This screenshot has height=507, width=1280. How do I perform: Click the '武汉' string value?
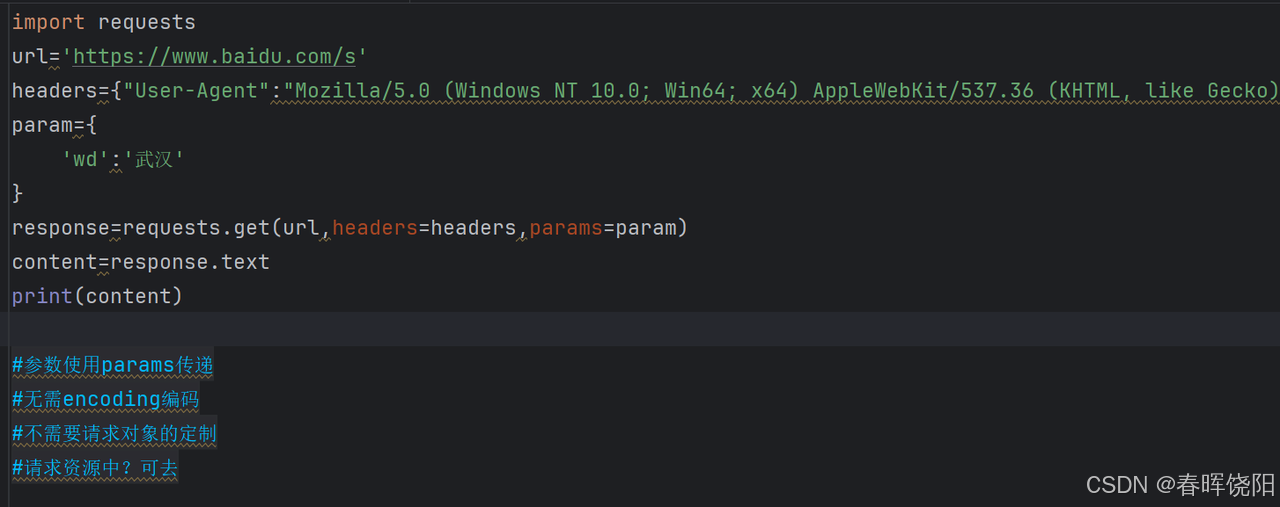pos(154,159)
